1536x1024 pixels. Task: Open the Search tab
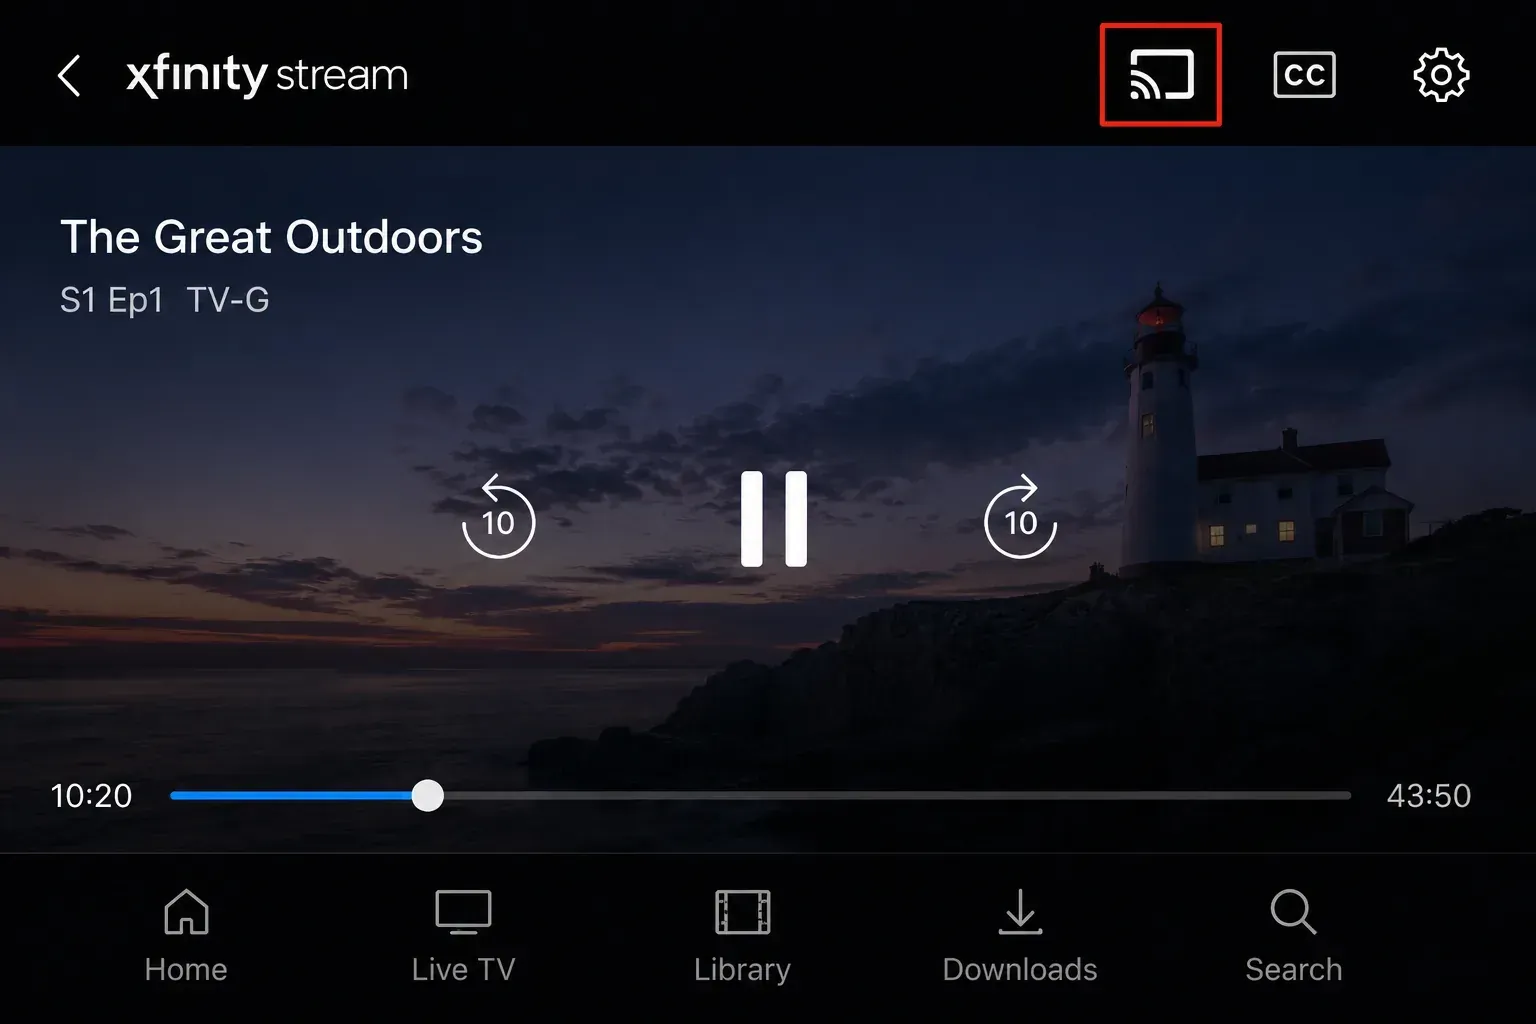click(x=1294, y=936)
